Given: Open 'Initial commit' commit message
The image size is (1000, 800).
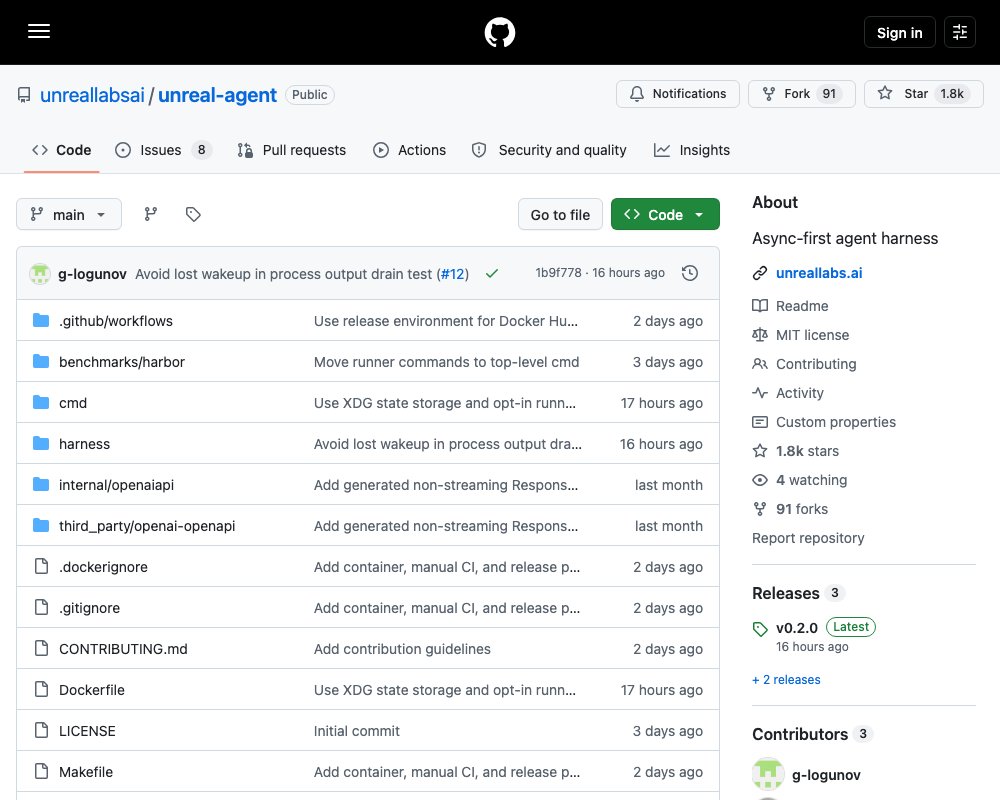Looking at the screenshot, I should tap(357, 731).
